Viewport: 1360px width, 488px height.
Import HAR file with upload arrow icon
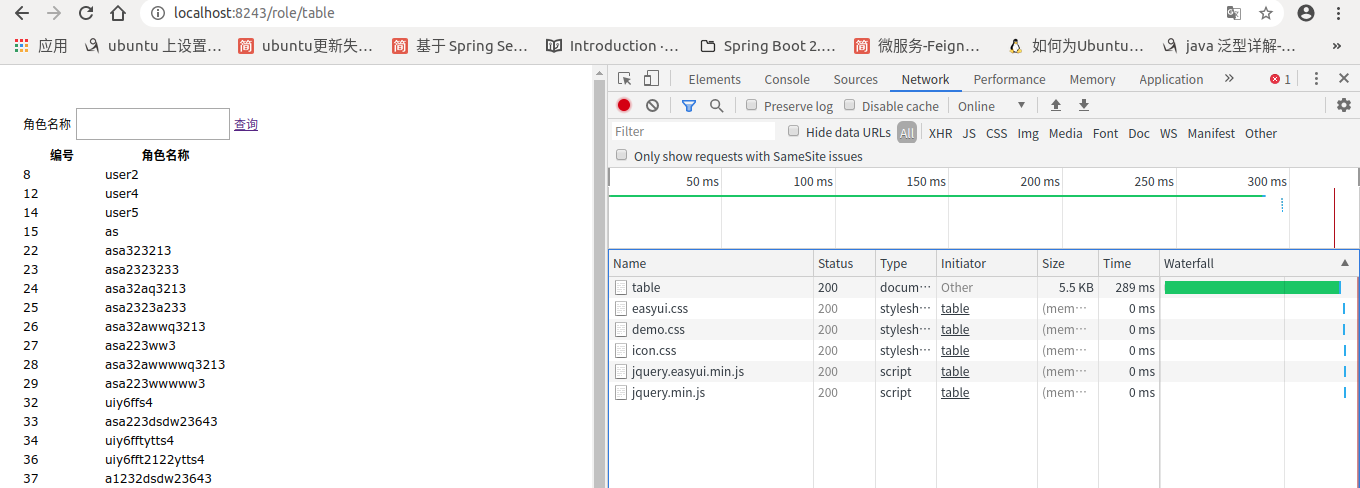pos(1055,105)
